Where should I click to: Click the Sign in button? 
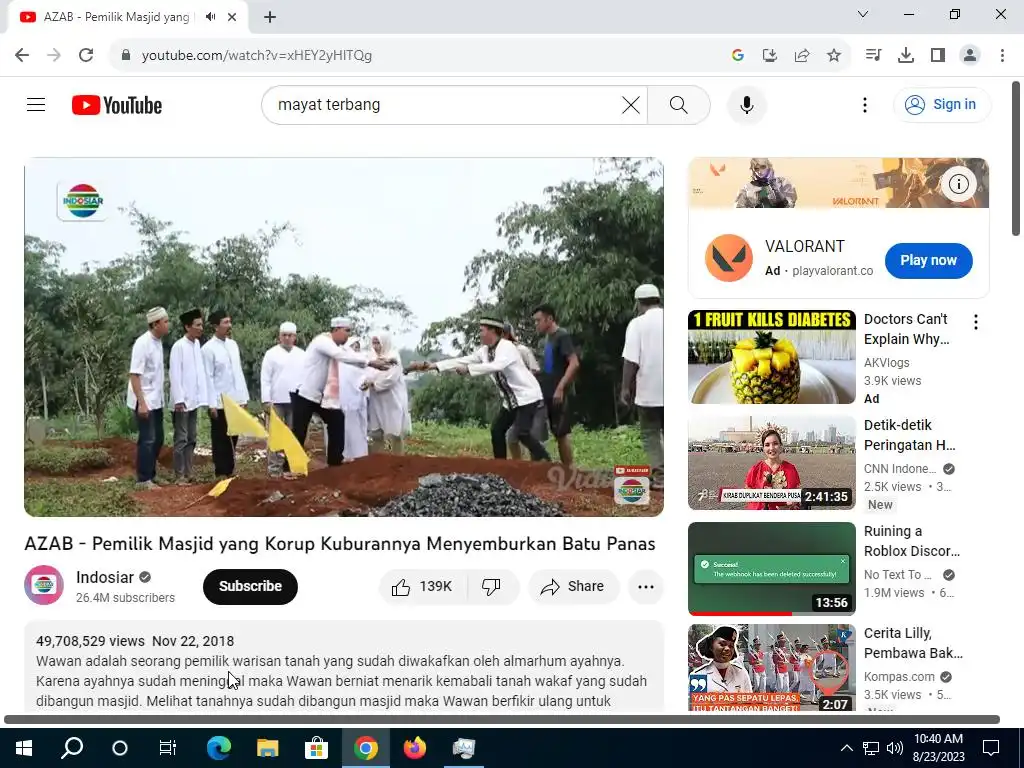coord(942,104)
